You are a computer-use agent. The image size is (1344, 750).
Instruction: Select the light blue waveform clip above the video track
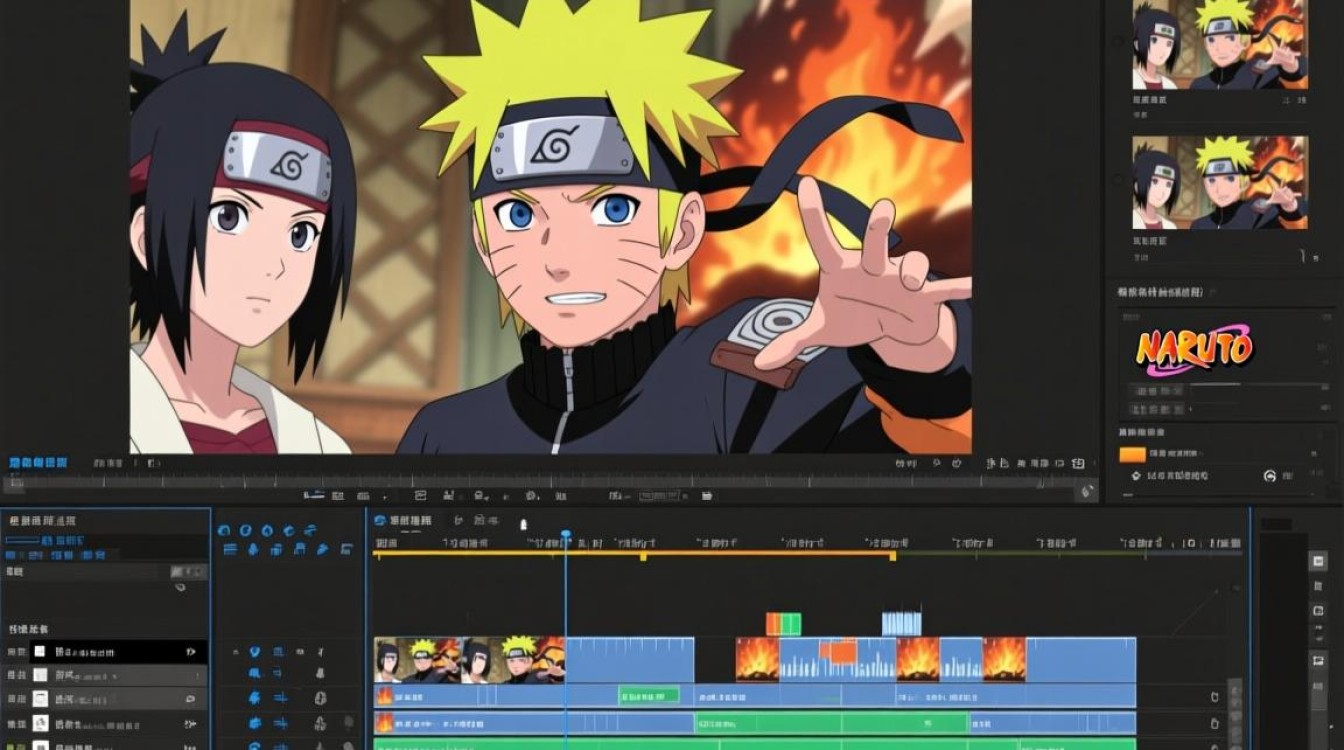click(x=901, y=623)
